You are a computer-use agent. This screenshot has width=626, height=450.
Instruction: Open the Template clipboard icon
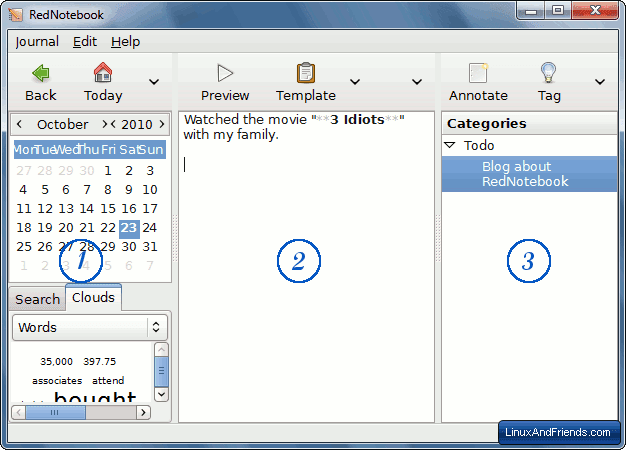(x=306, y=73)
